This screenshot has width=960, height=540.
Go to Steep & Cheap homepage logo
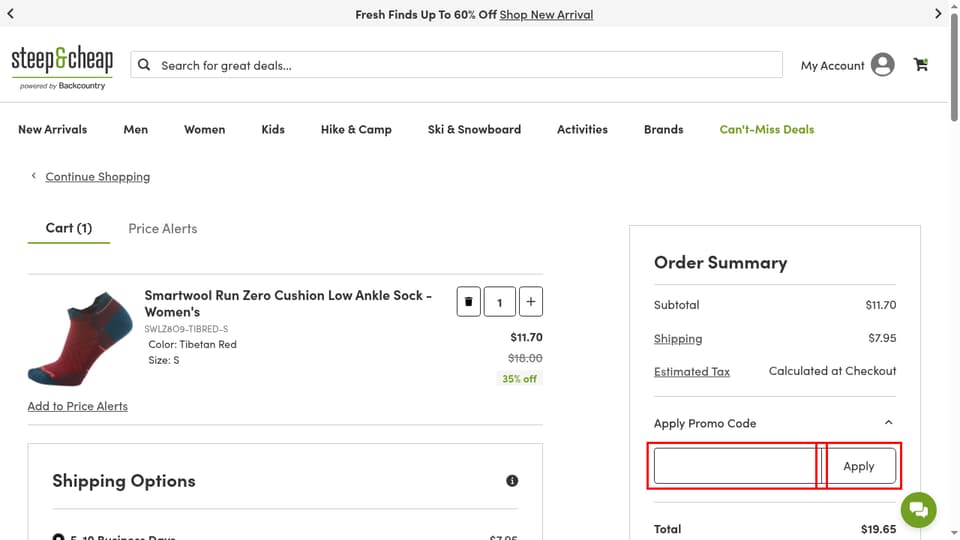pos(62,67)
